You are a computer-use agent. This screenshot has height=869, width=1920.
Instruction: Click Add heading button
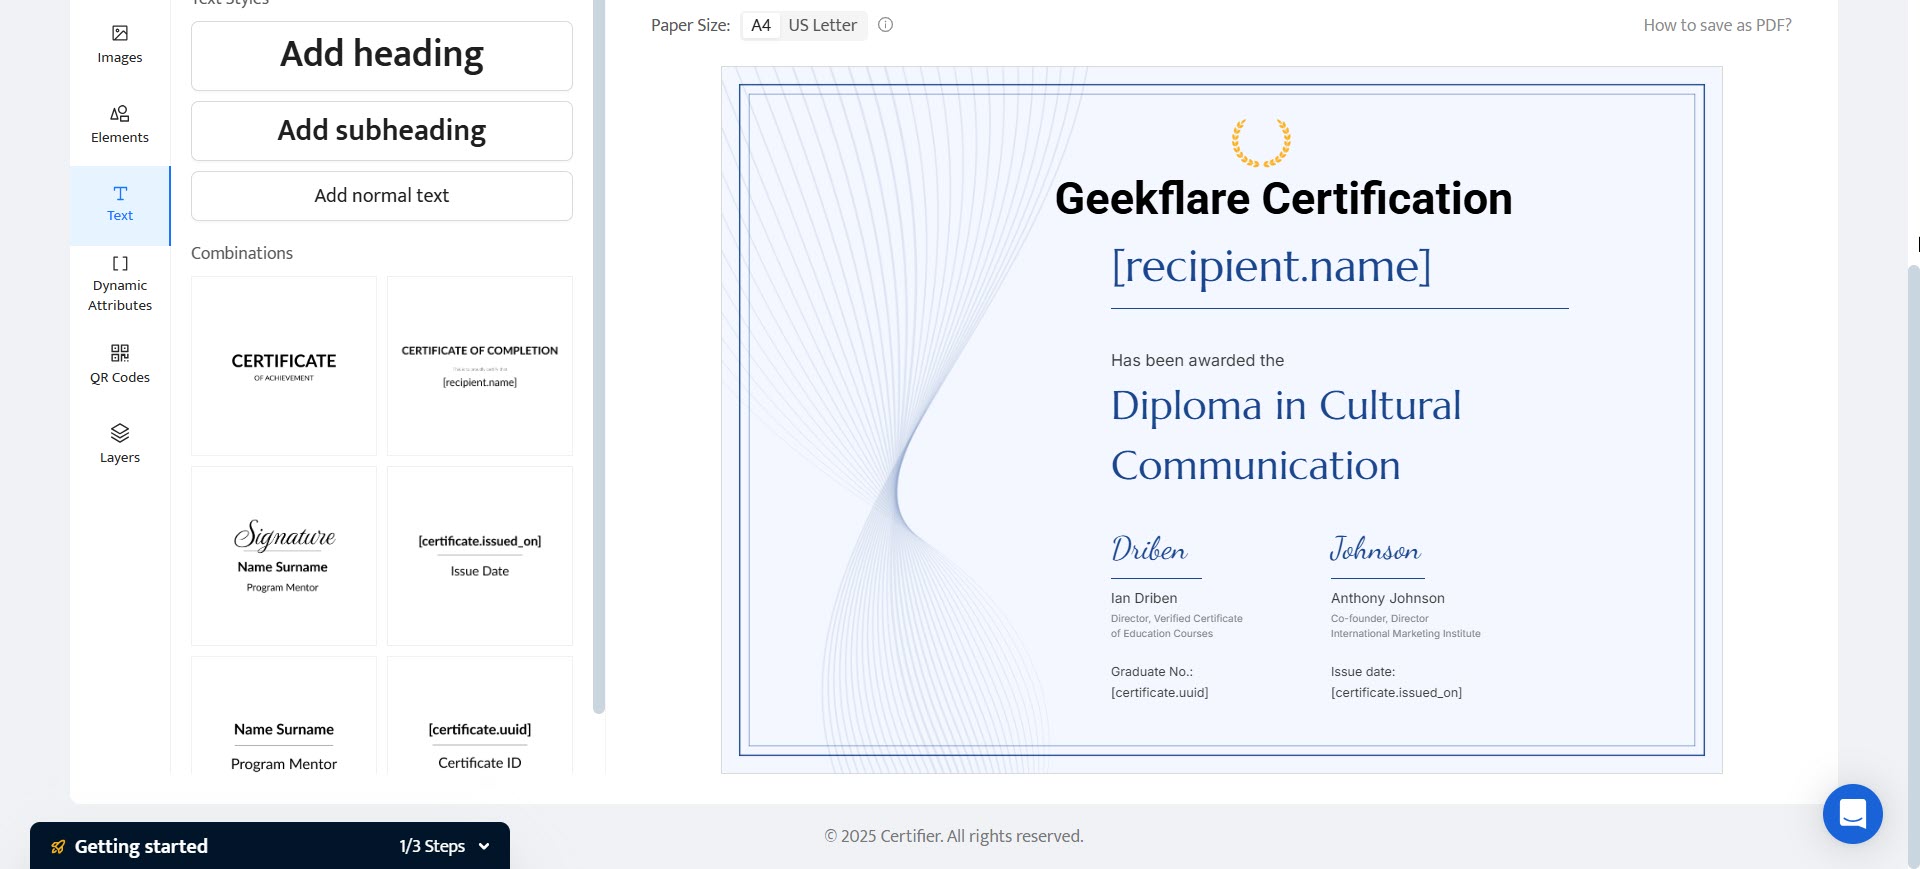(382, 55)
